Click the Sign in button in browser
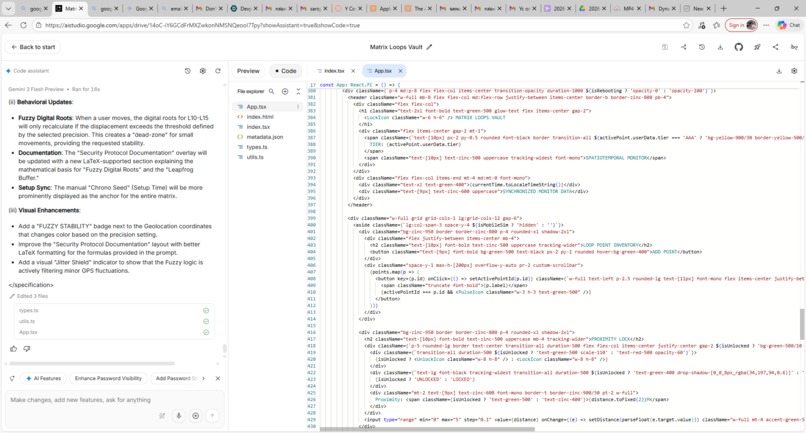806x433 pixels. coord(741,25)
